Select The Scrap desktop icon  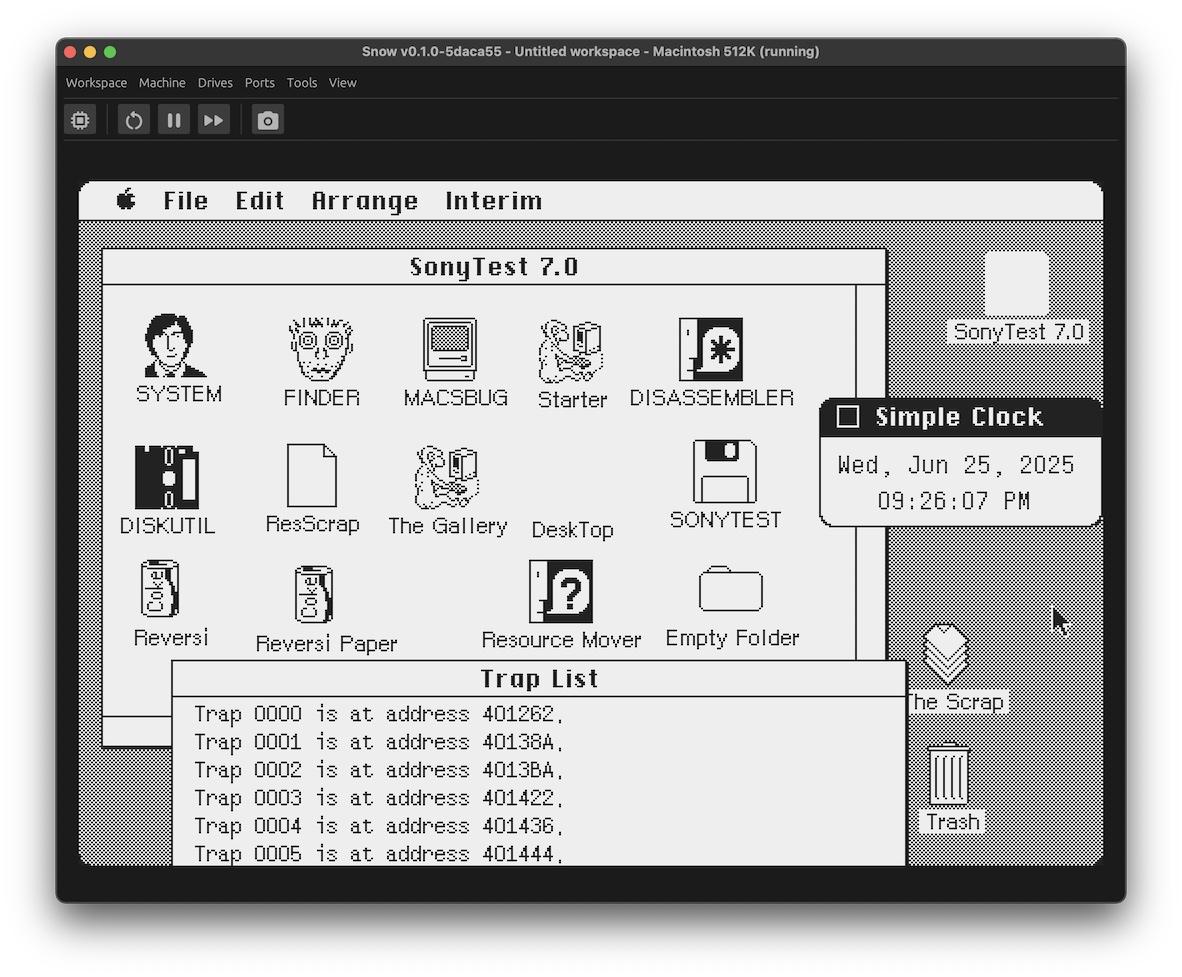click(946, 654)
